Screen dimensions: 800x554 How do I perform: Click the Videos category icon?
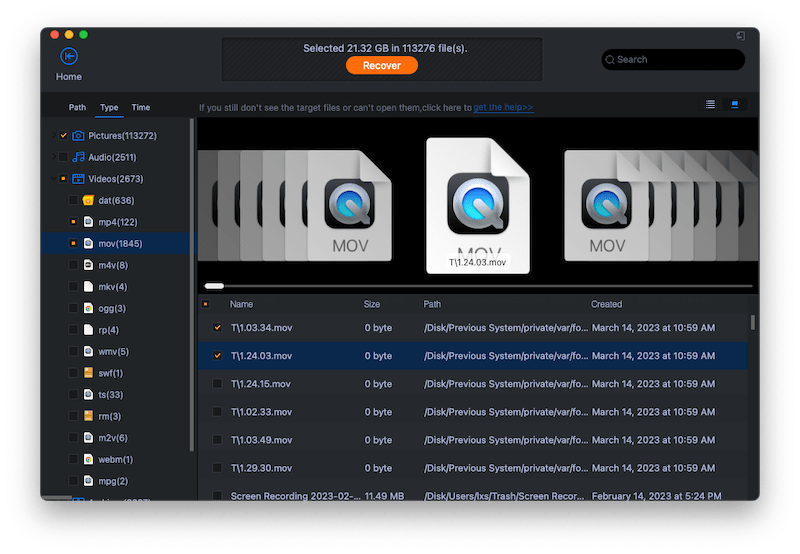click(78, 179)
